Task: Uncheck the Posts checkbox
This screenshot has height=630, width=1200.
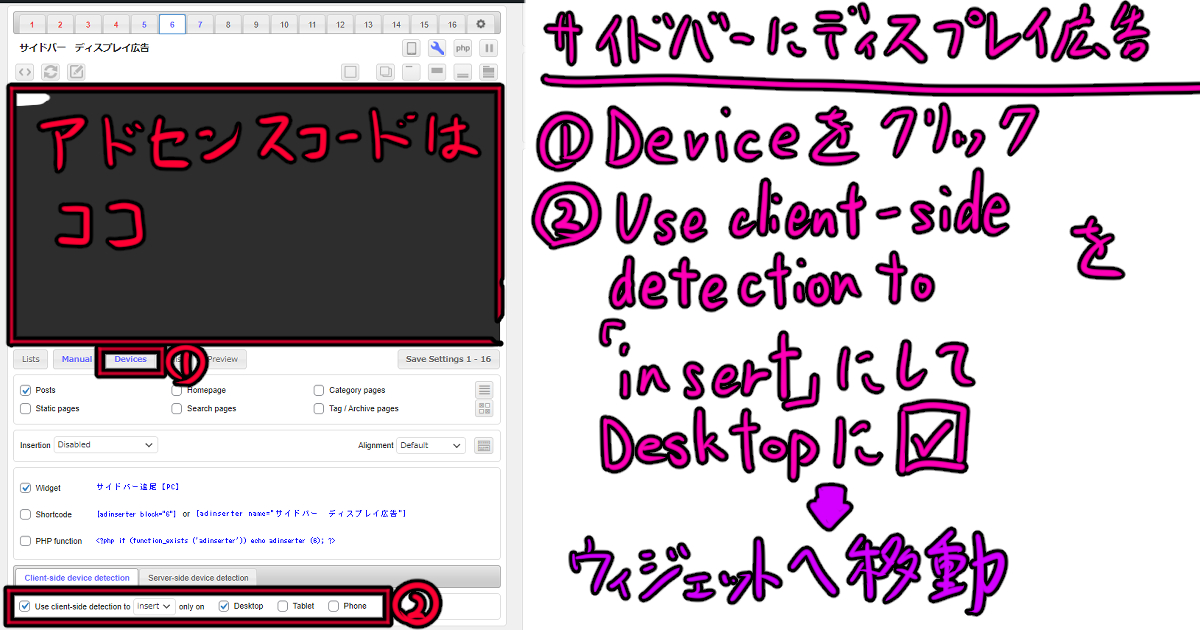Action: point(25,390)
